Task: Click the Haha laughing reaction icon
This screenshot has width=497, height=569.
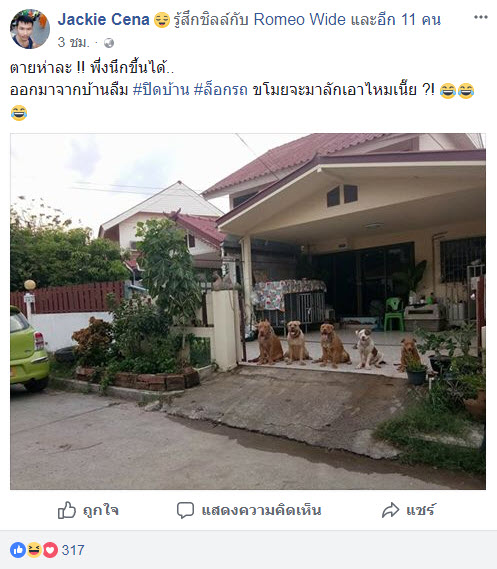Action: [x=34, y=550]
